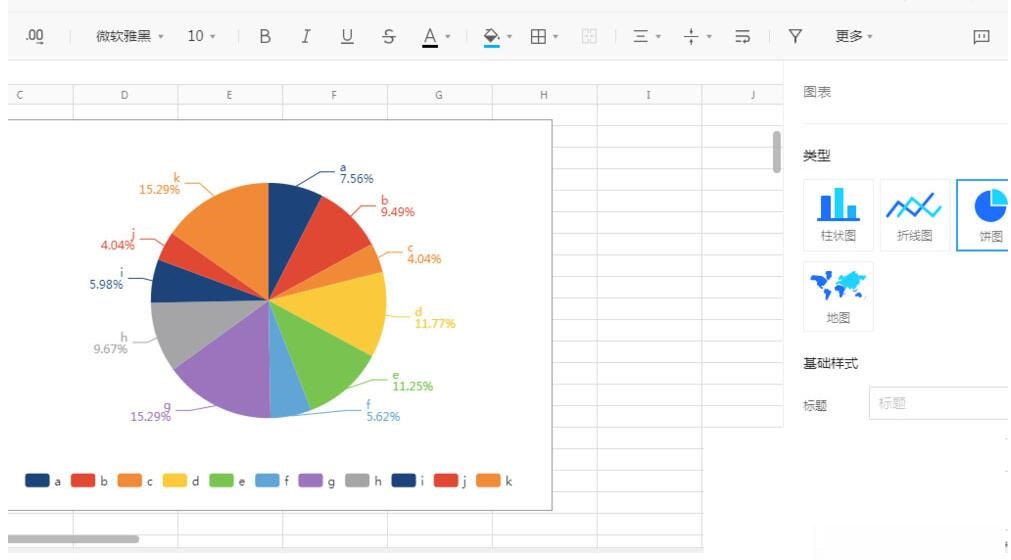Open the fill color dropdown arrow
This screenshot has height=560, width=1011.
[x=509, y=37]
